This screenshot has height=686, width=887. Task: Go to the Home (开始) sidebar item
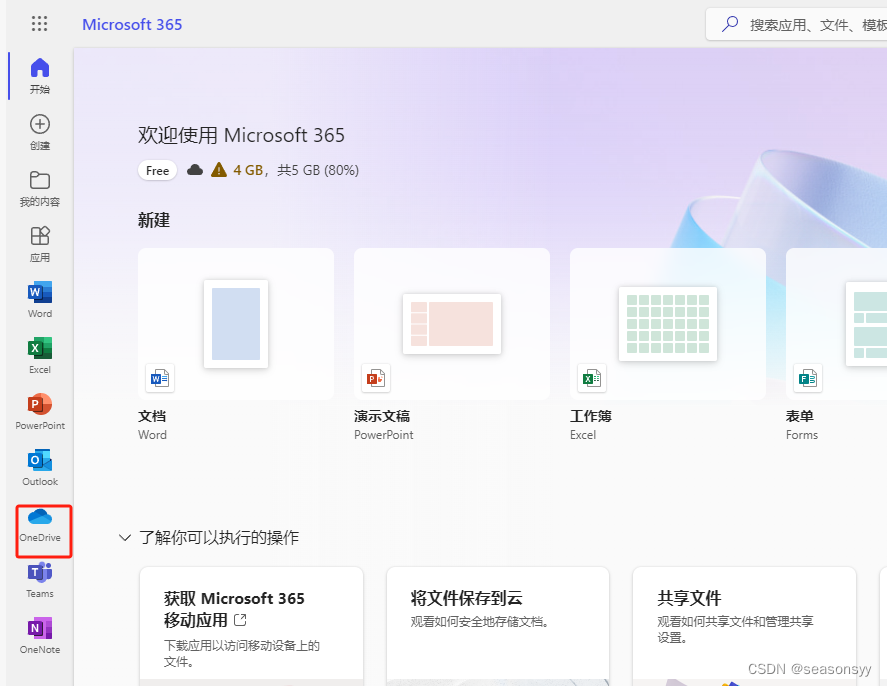pyautogui.click(x=40, y=76)
